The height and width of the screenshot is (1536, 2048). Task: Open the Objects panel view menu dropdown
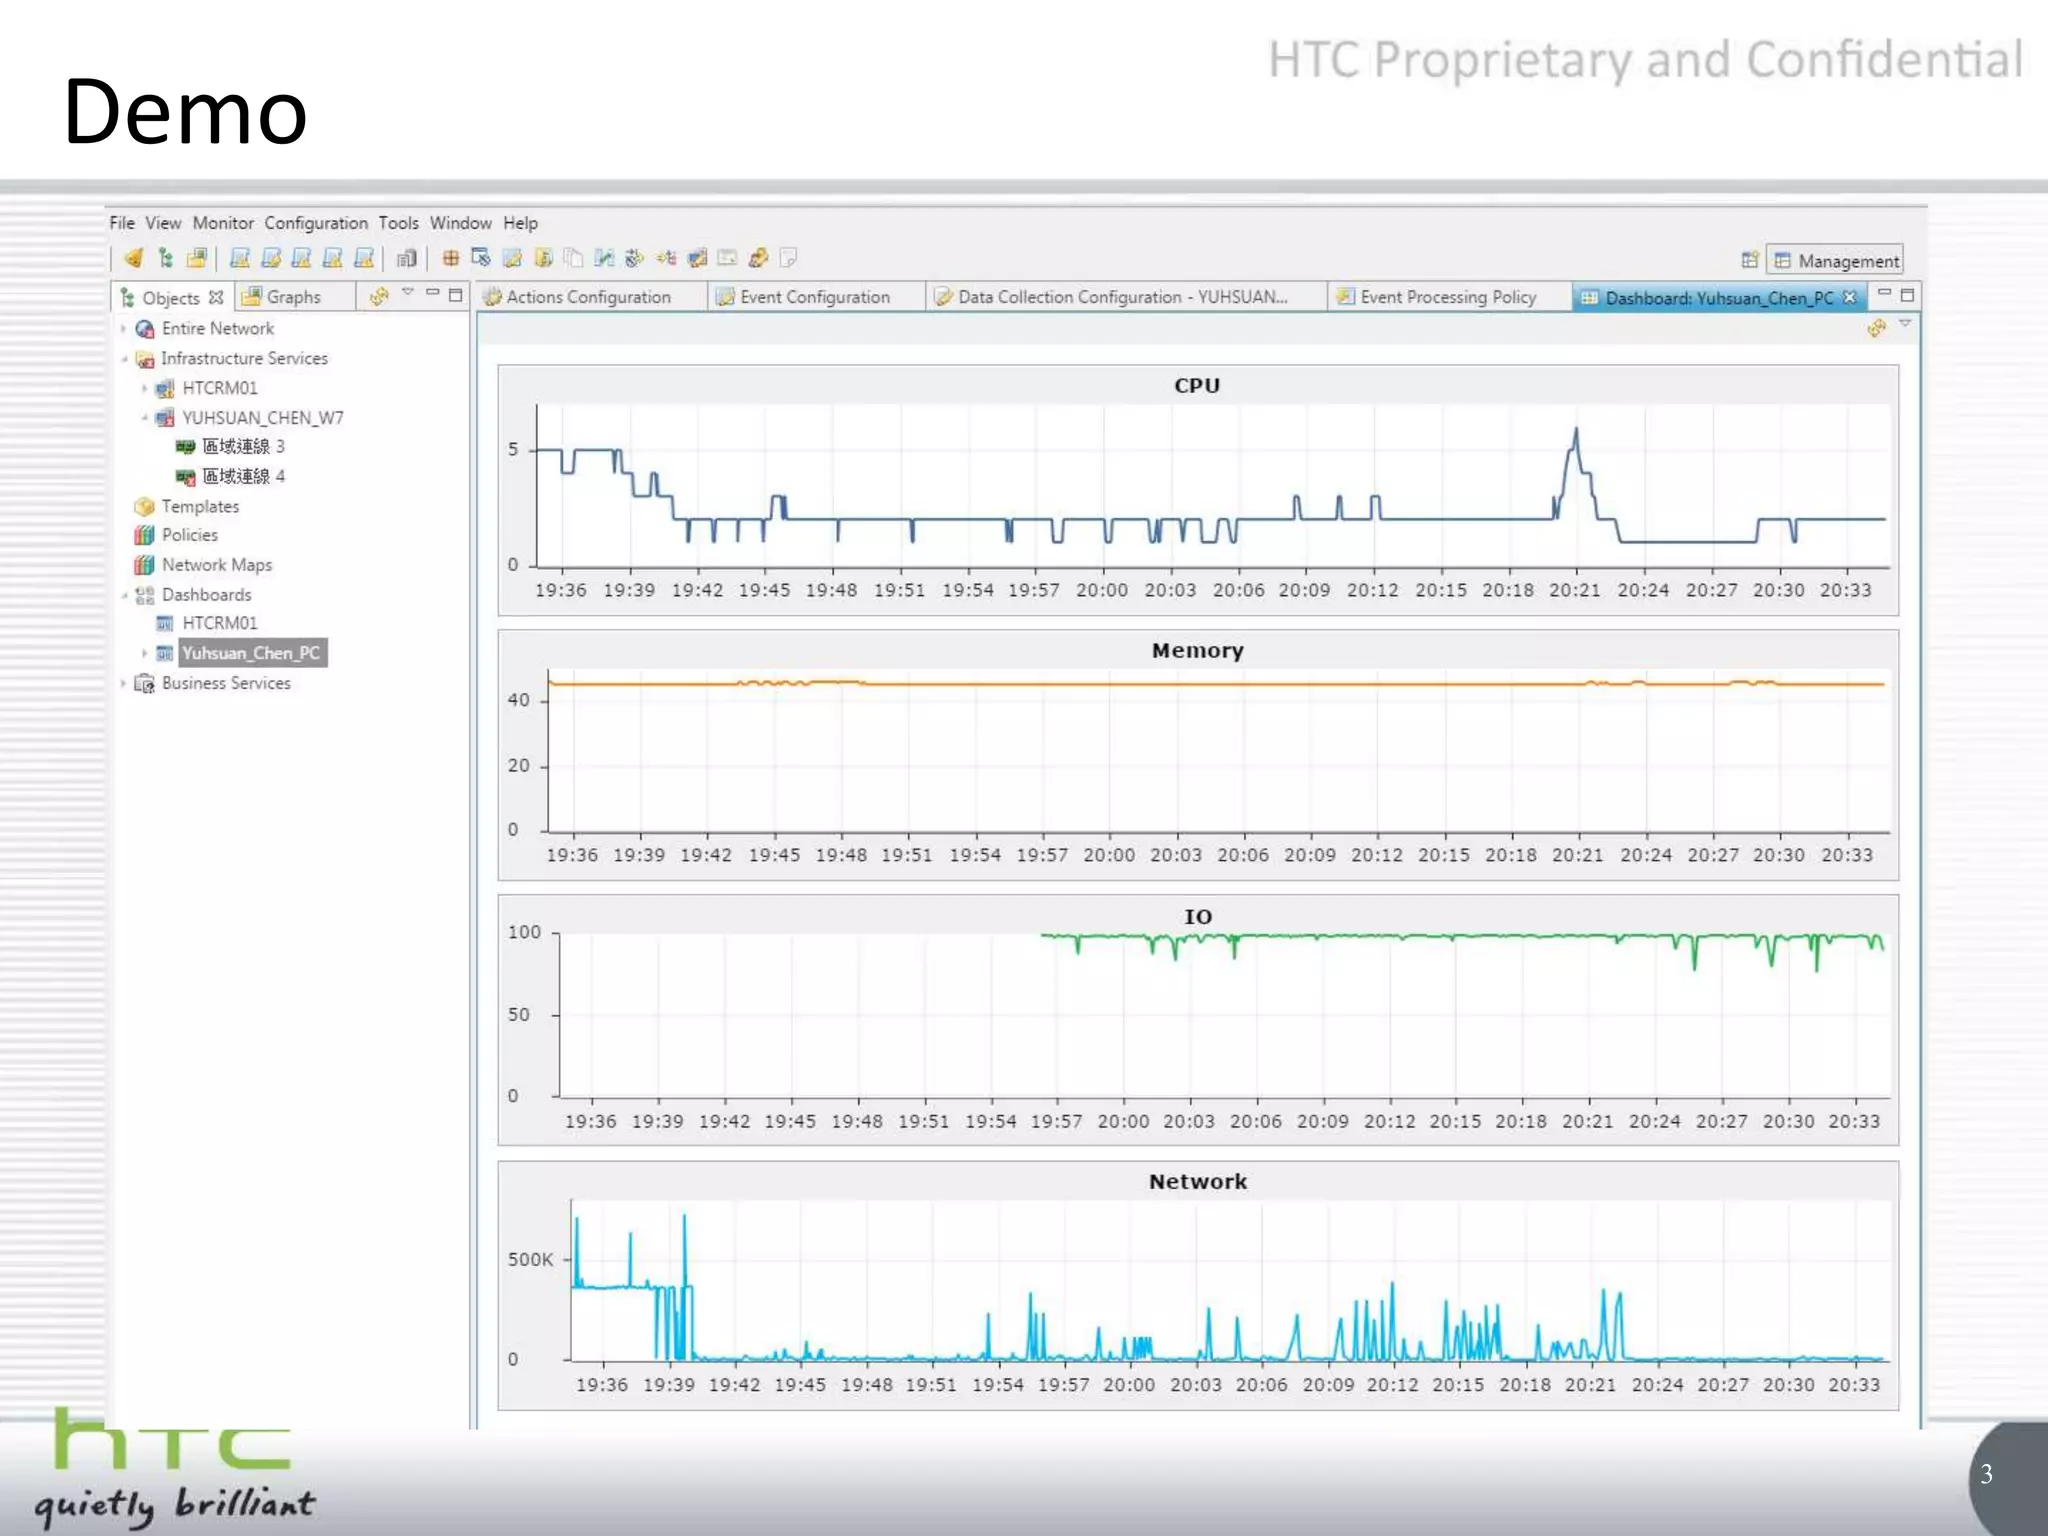(x=408, y=293)
